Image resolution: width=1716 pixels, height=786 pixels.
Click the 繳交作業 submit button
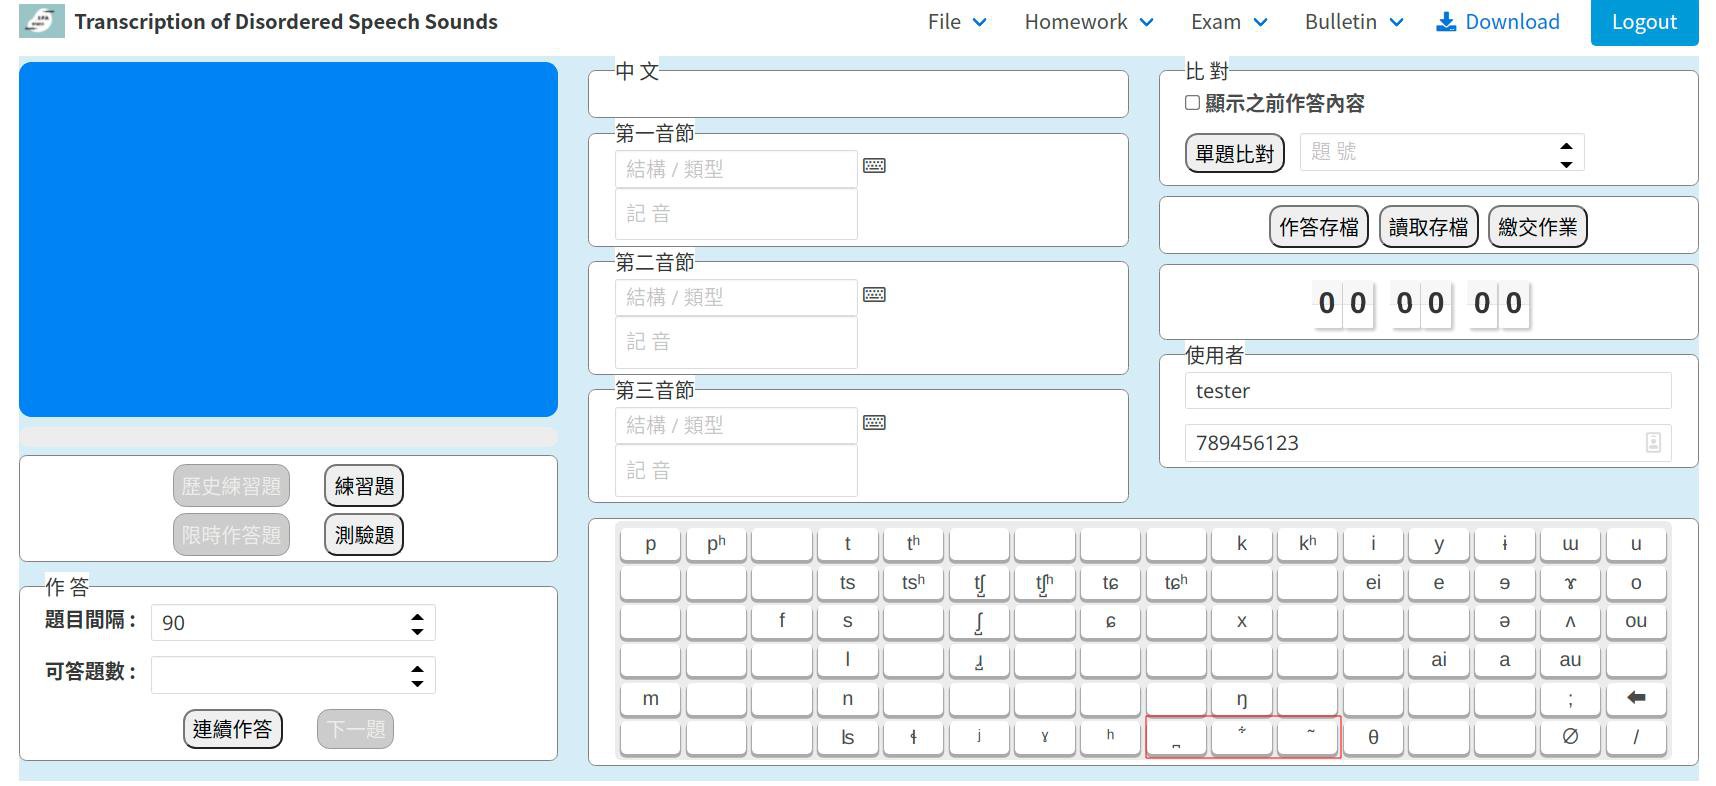(x=1537, y=227)
